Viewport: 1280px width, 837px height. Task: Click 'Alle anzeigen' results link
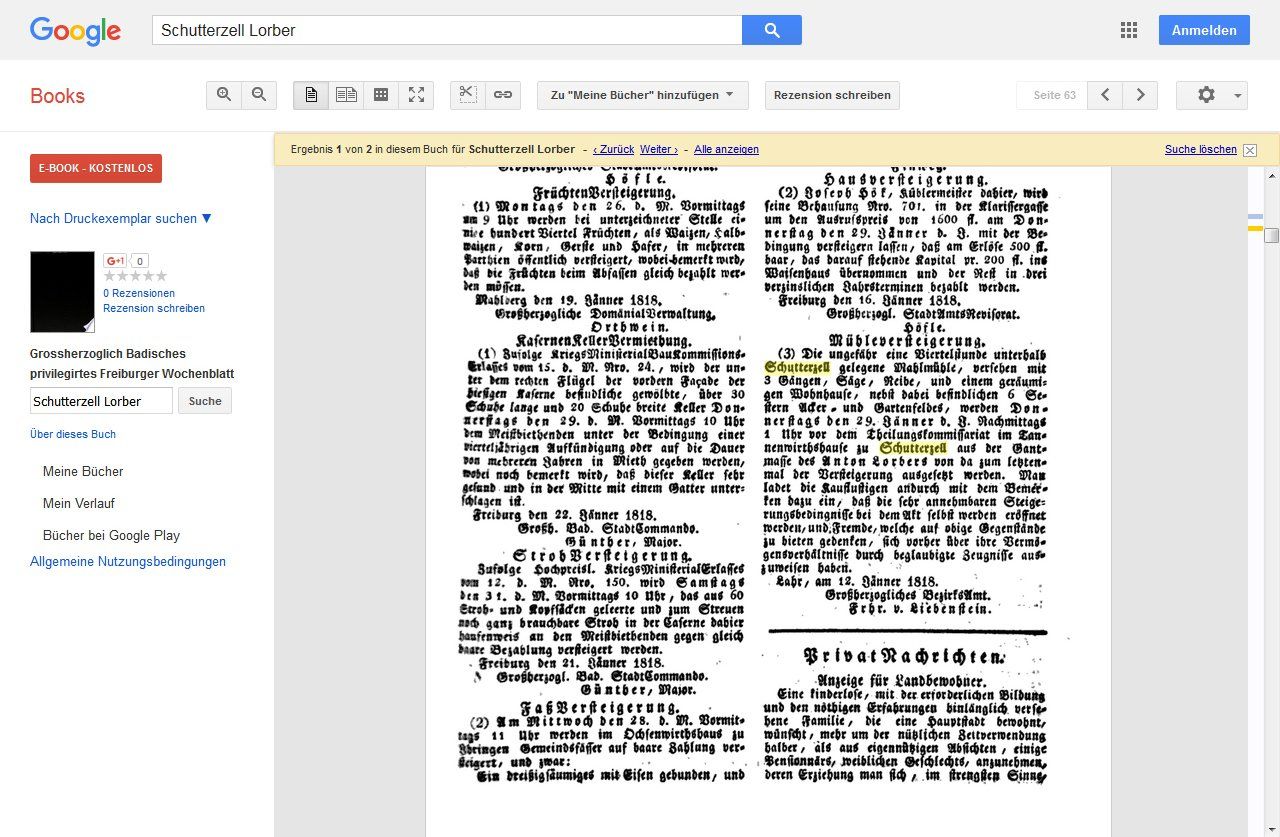pos(726,149)
